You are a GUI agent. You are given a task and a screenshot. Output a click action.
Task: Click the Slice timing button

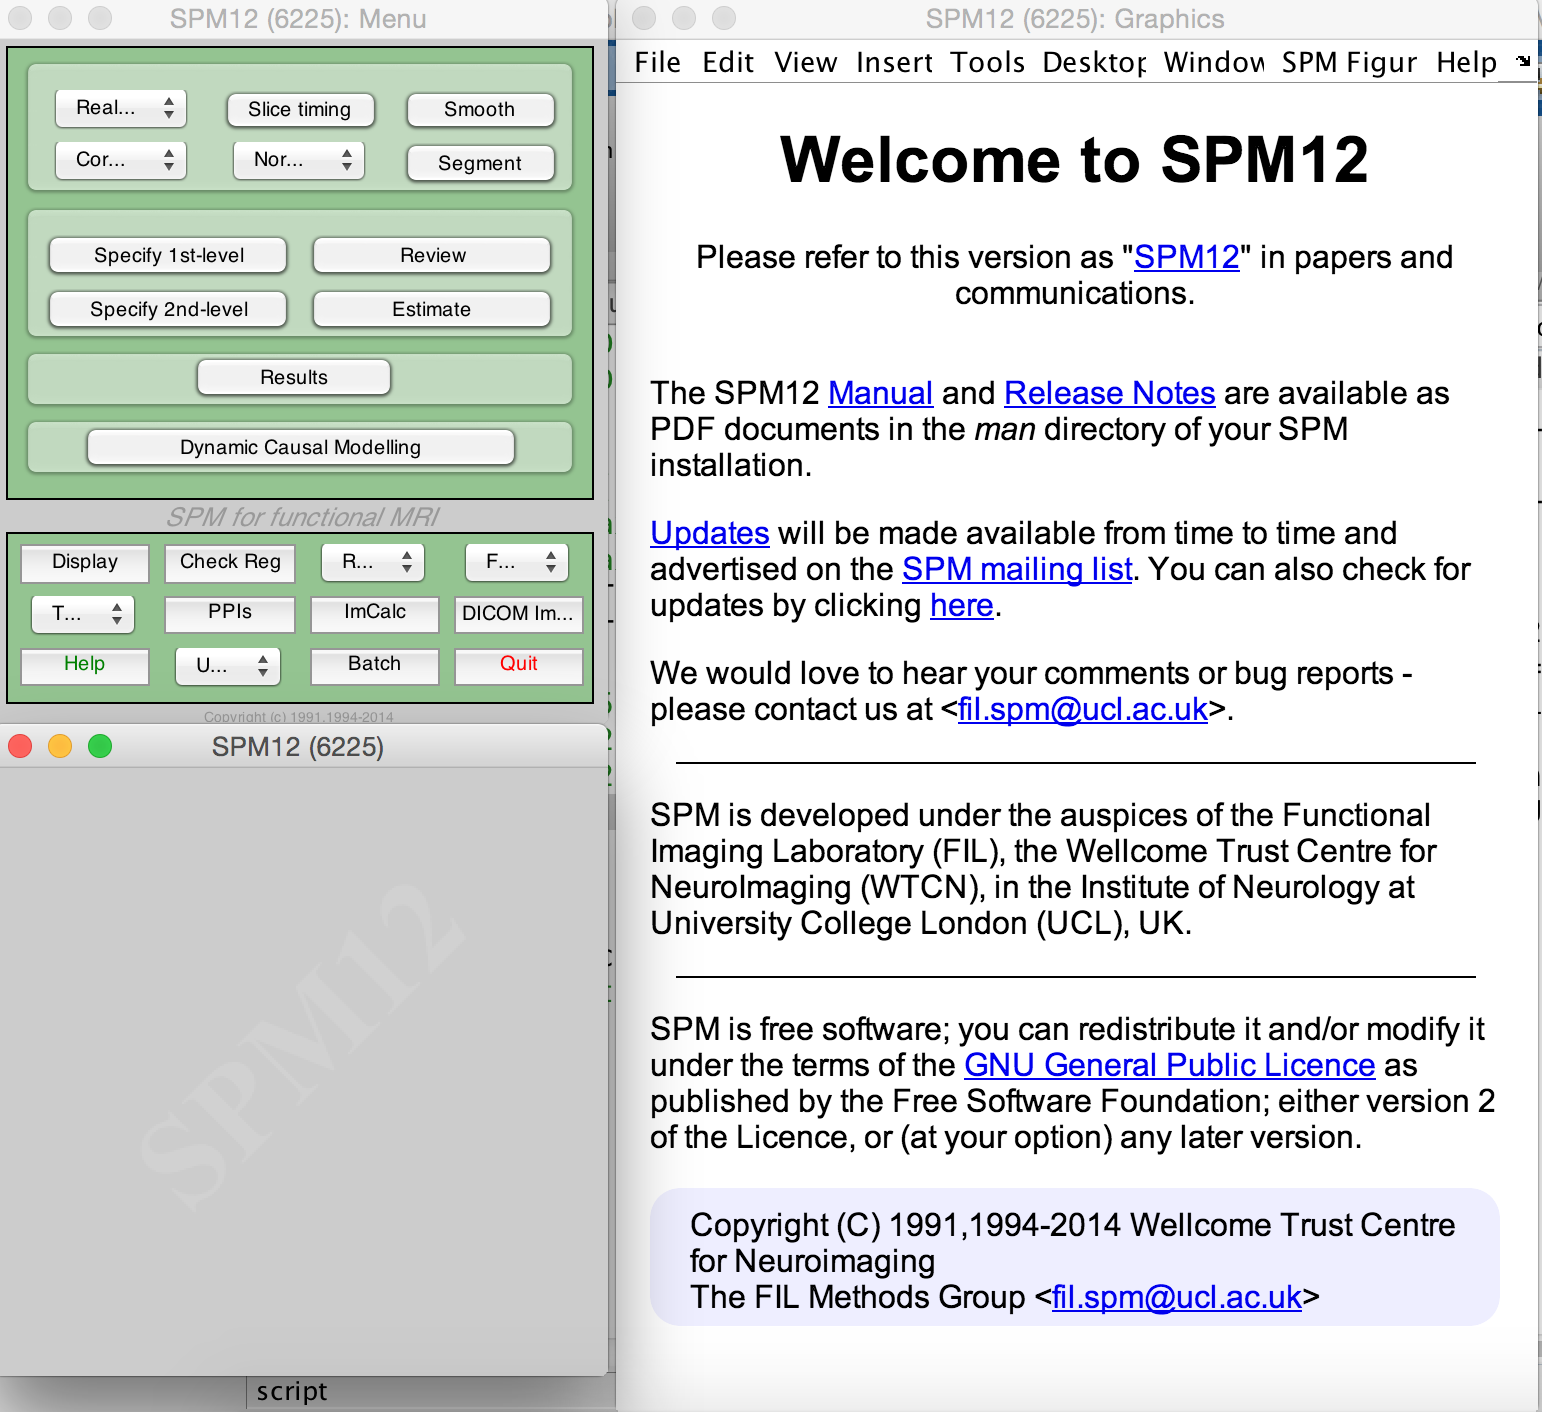(x=300, y=109)
